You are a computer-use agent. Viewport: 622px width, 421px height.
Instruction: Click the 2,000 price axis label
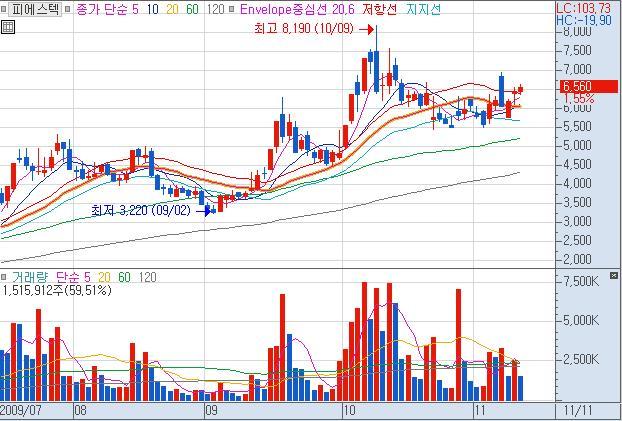(578, 259)
